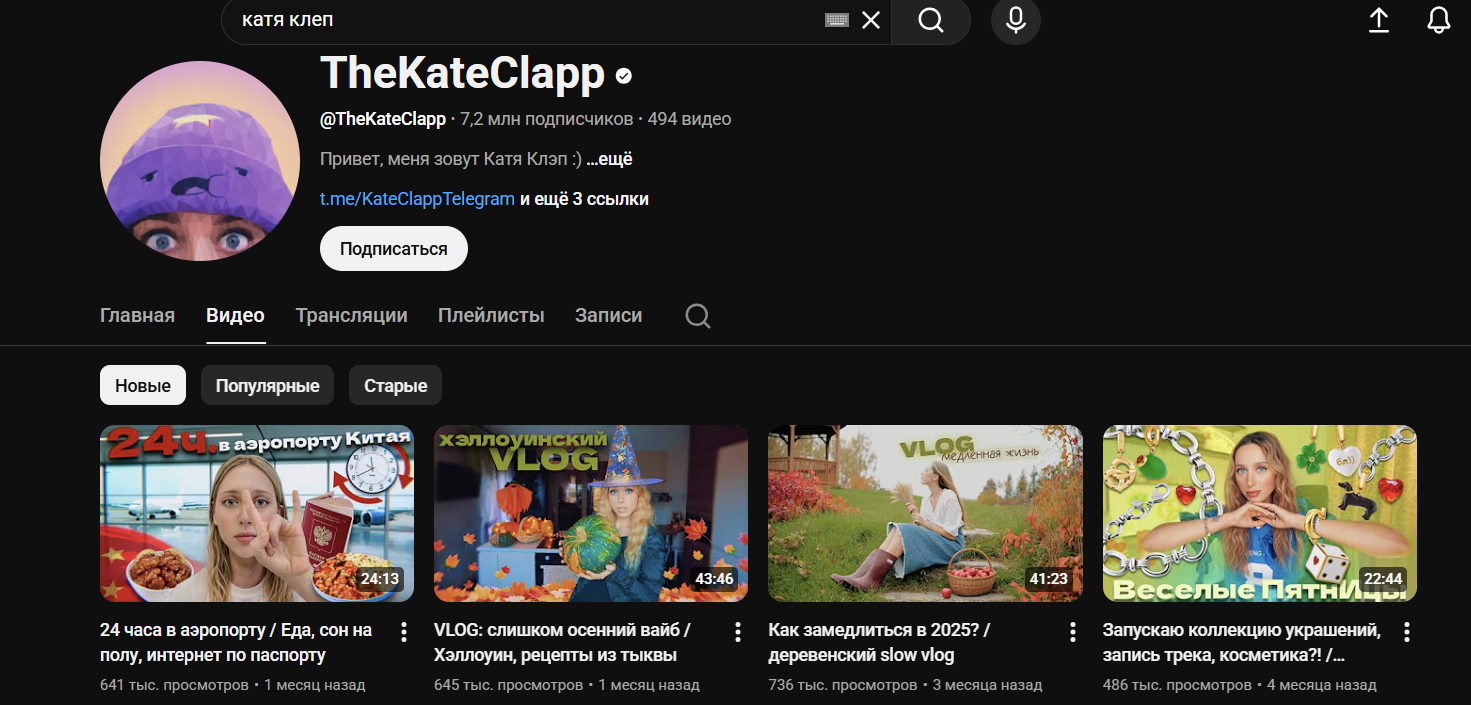This screenshot has height=705, width=1471.
Task: Play the Хэллоуинский VLOG thumbnail
Action: (x=591, y=513)
